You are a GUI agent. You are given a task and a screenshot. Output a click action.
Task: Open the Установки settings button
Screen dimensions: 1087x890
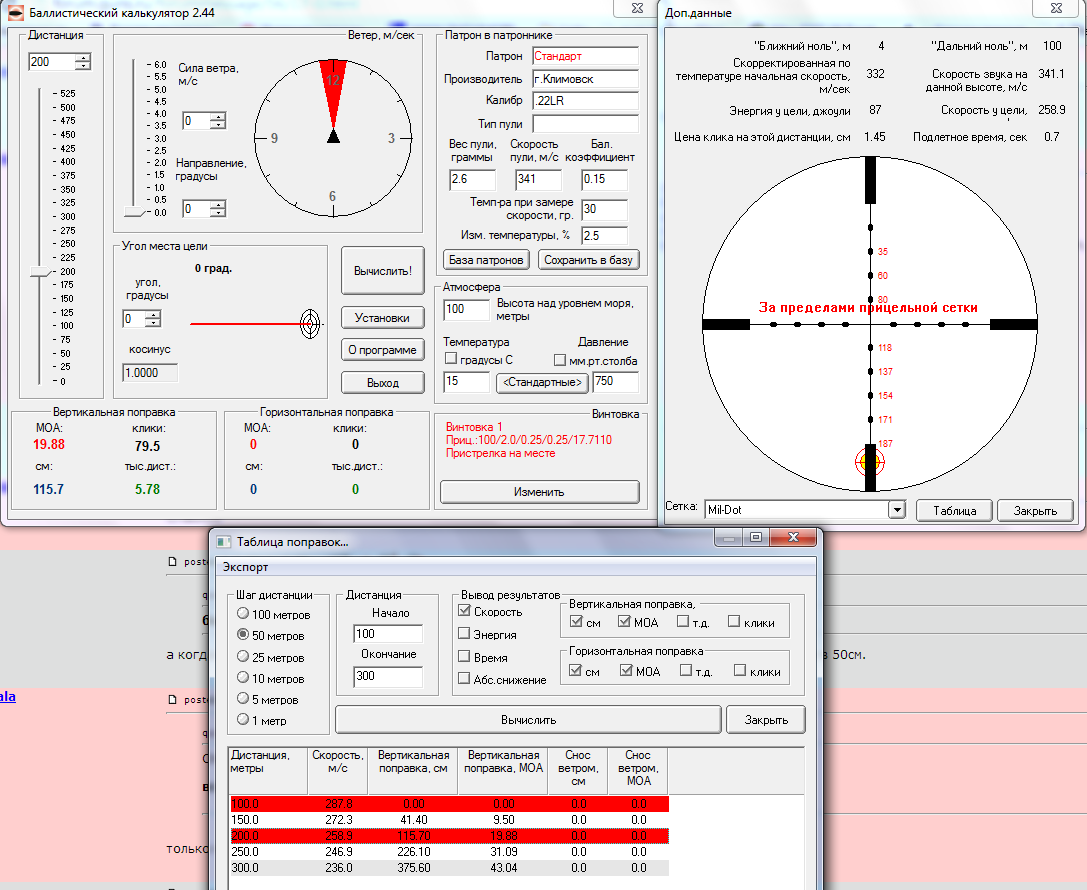(x=383, y=317)
